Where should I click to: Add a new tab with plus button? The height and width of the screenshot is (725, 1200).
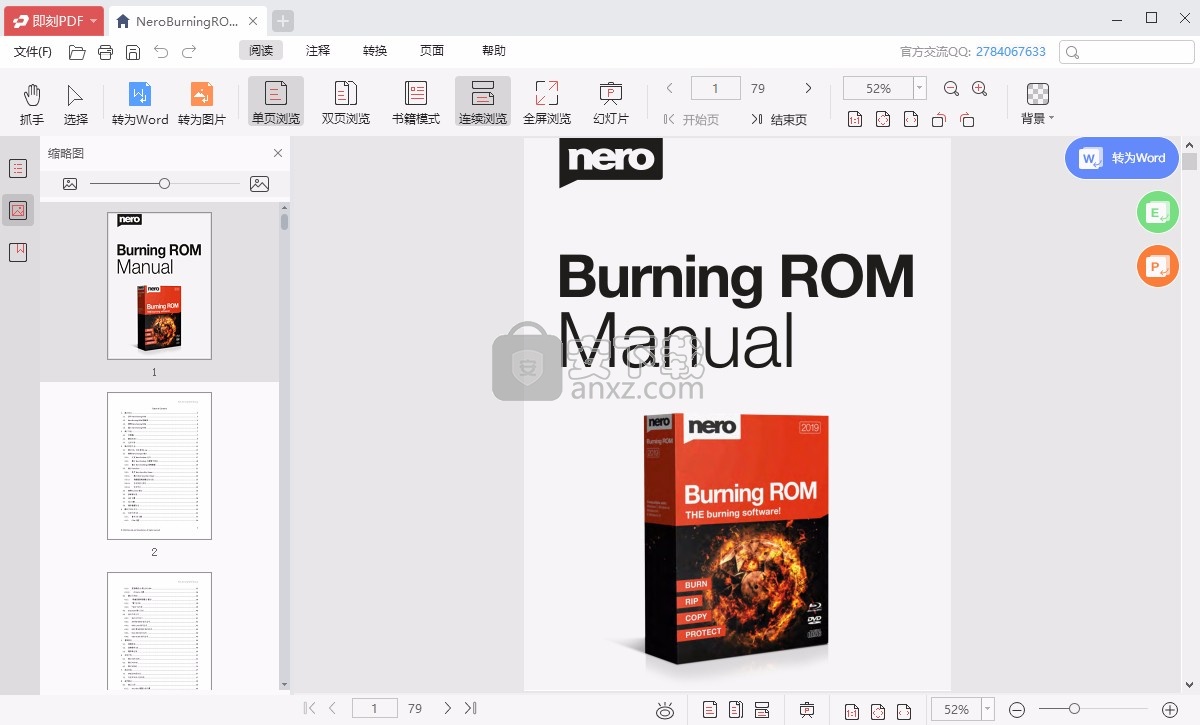283,21
